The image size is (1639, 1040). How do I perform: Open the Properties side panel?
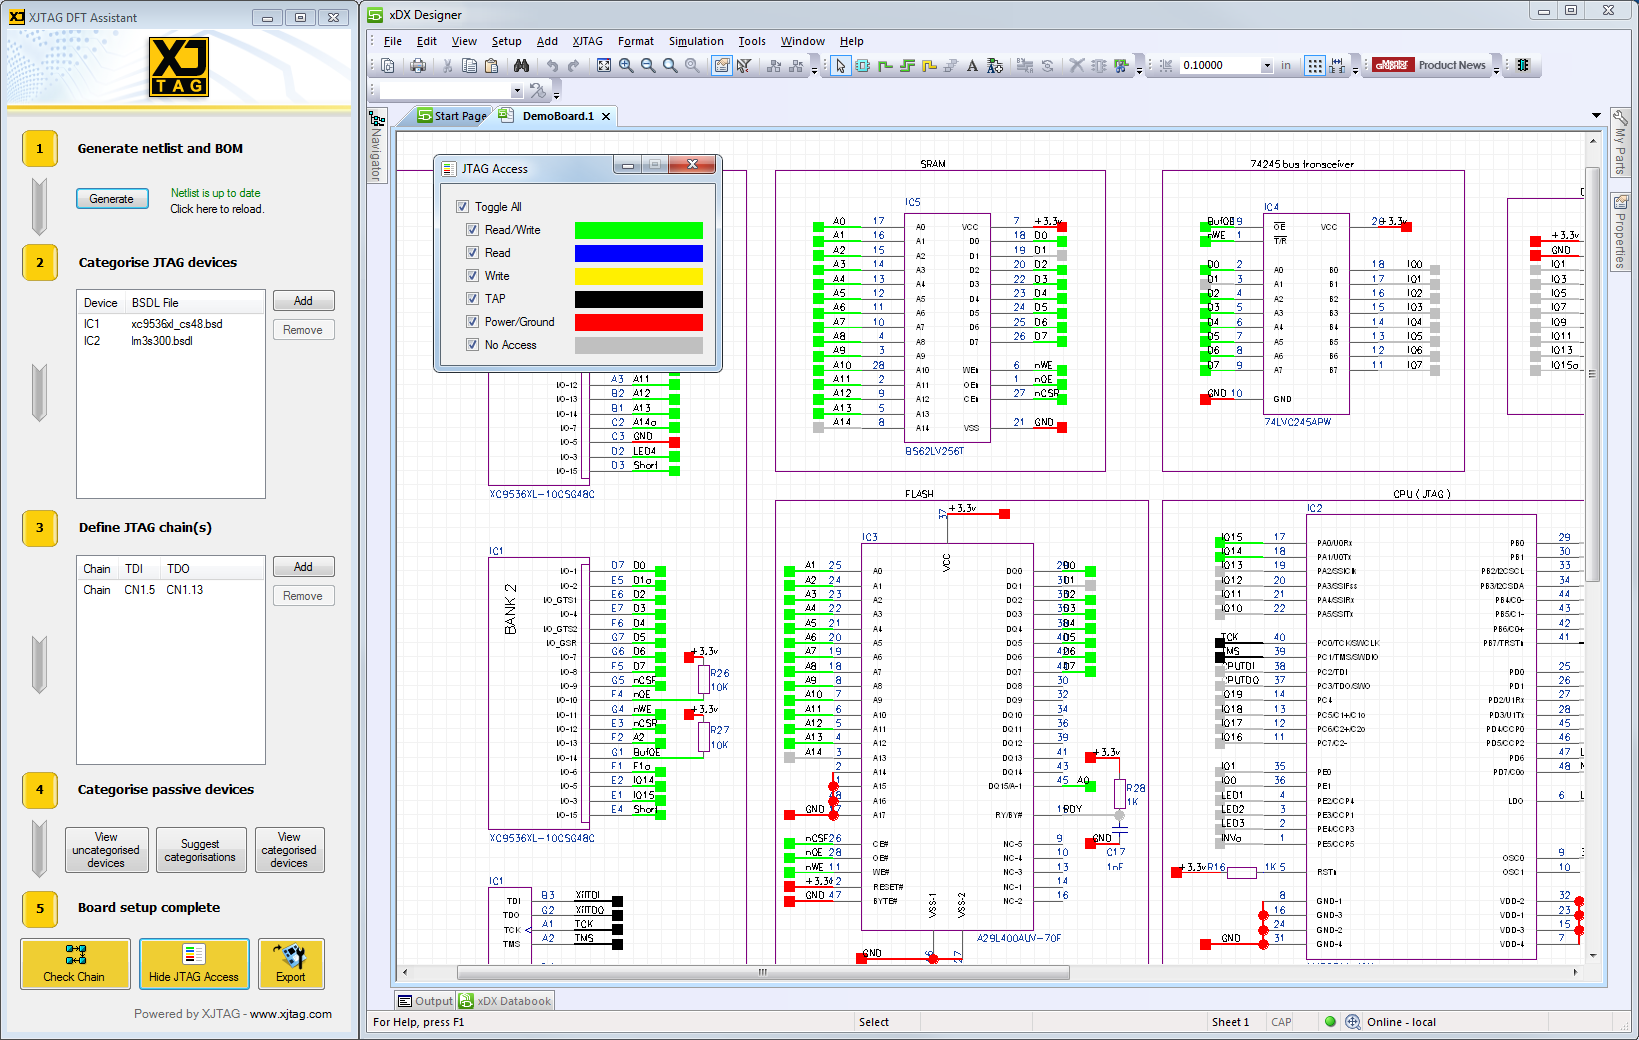pyautogui.click(x=1620, y=232)
